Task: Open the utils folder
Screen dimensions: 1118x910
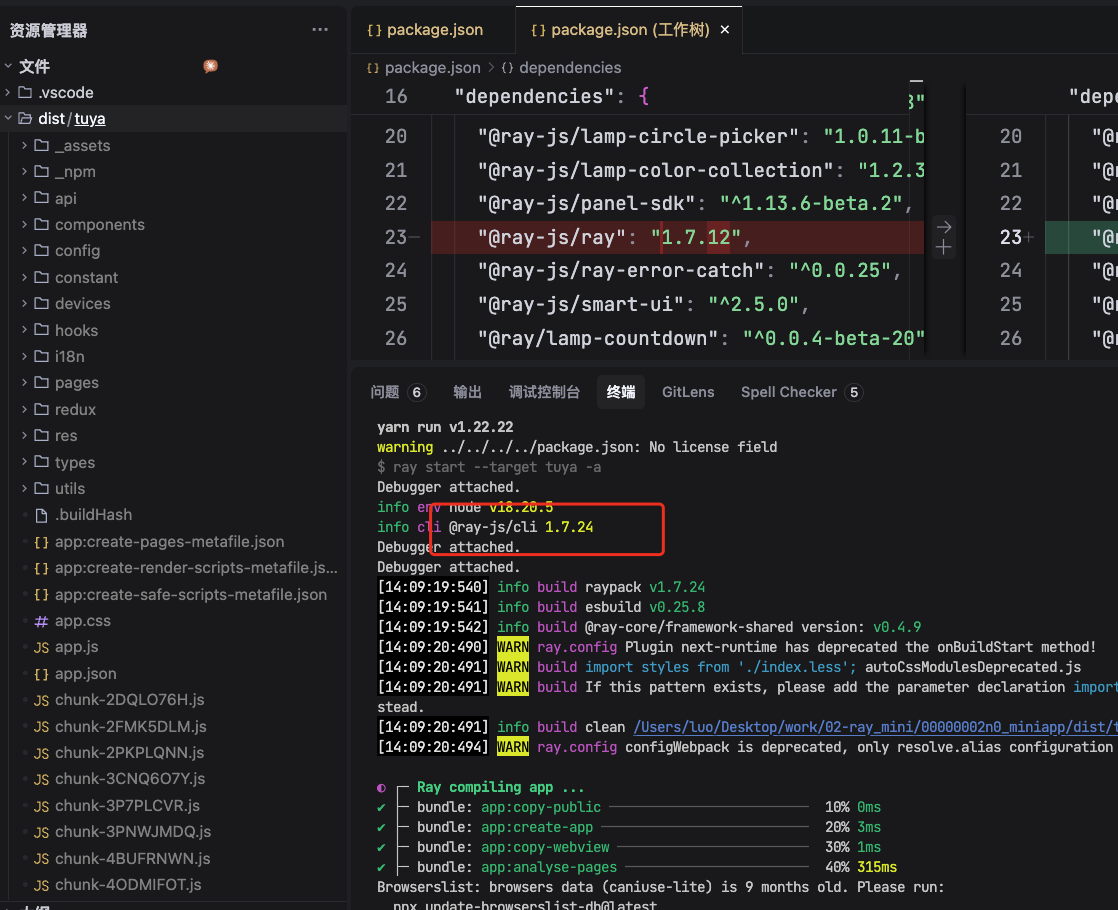Action: (70, 489)
